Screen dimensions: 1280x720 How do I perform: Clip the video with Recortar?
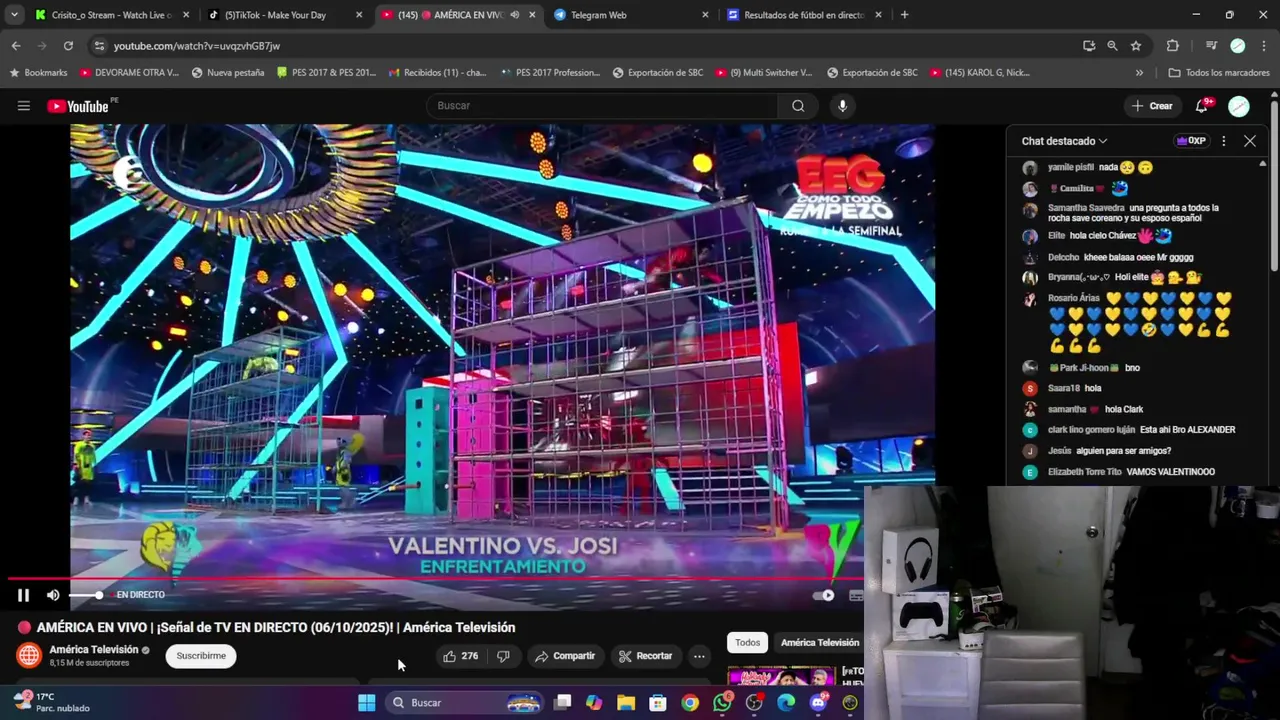point(645,656)
